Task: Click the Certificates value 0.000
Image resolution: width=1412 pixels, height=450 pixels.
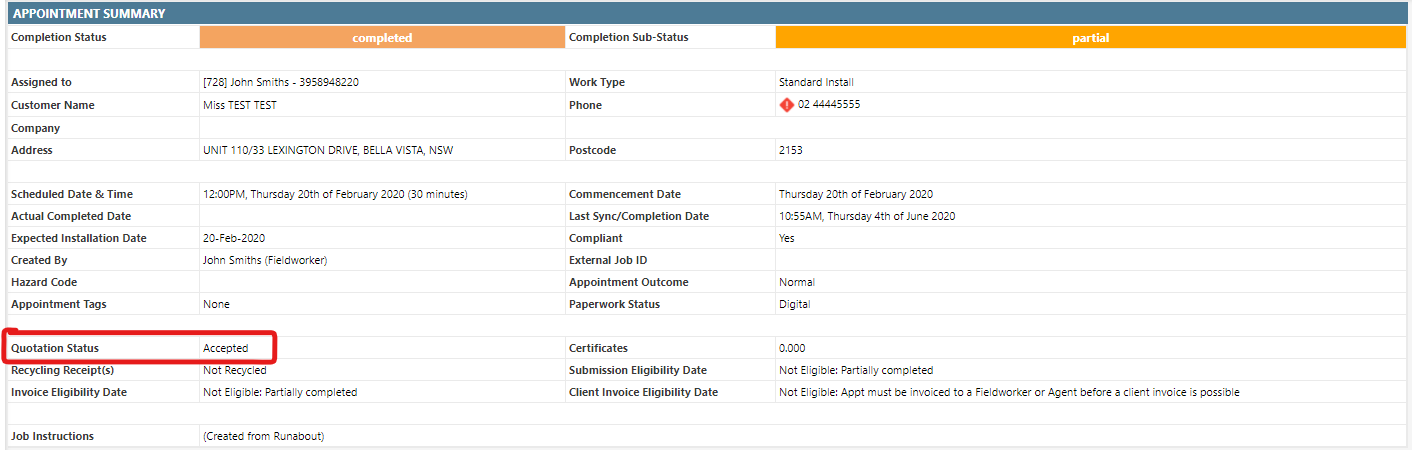Action: [x=792, y=348]
